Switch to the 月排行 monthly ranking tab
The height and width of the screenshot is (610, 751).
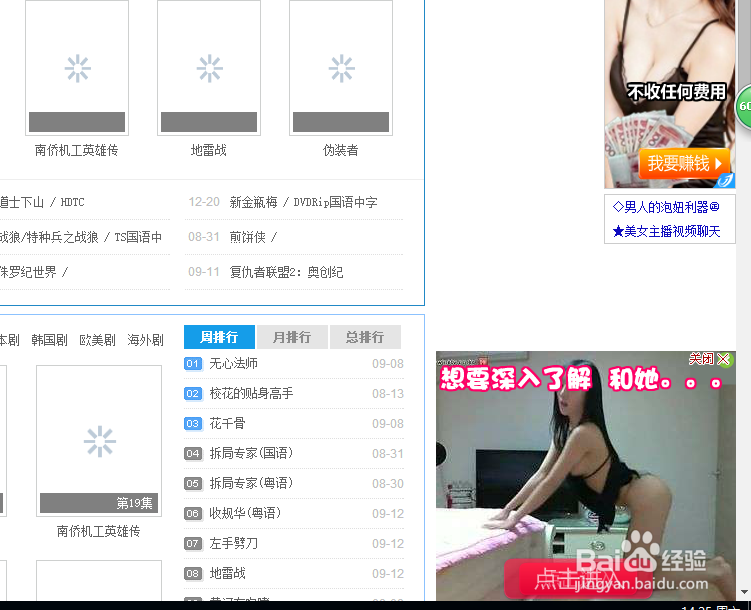coord(292,337)
